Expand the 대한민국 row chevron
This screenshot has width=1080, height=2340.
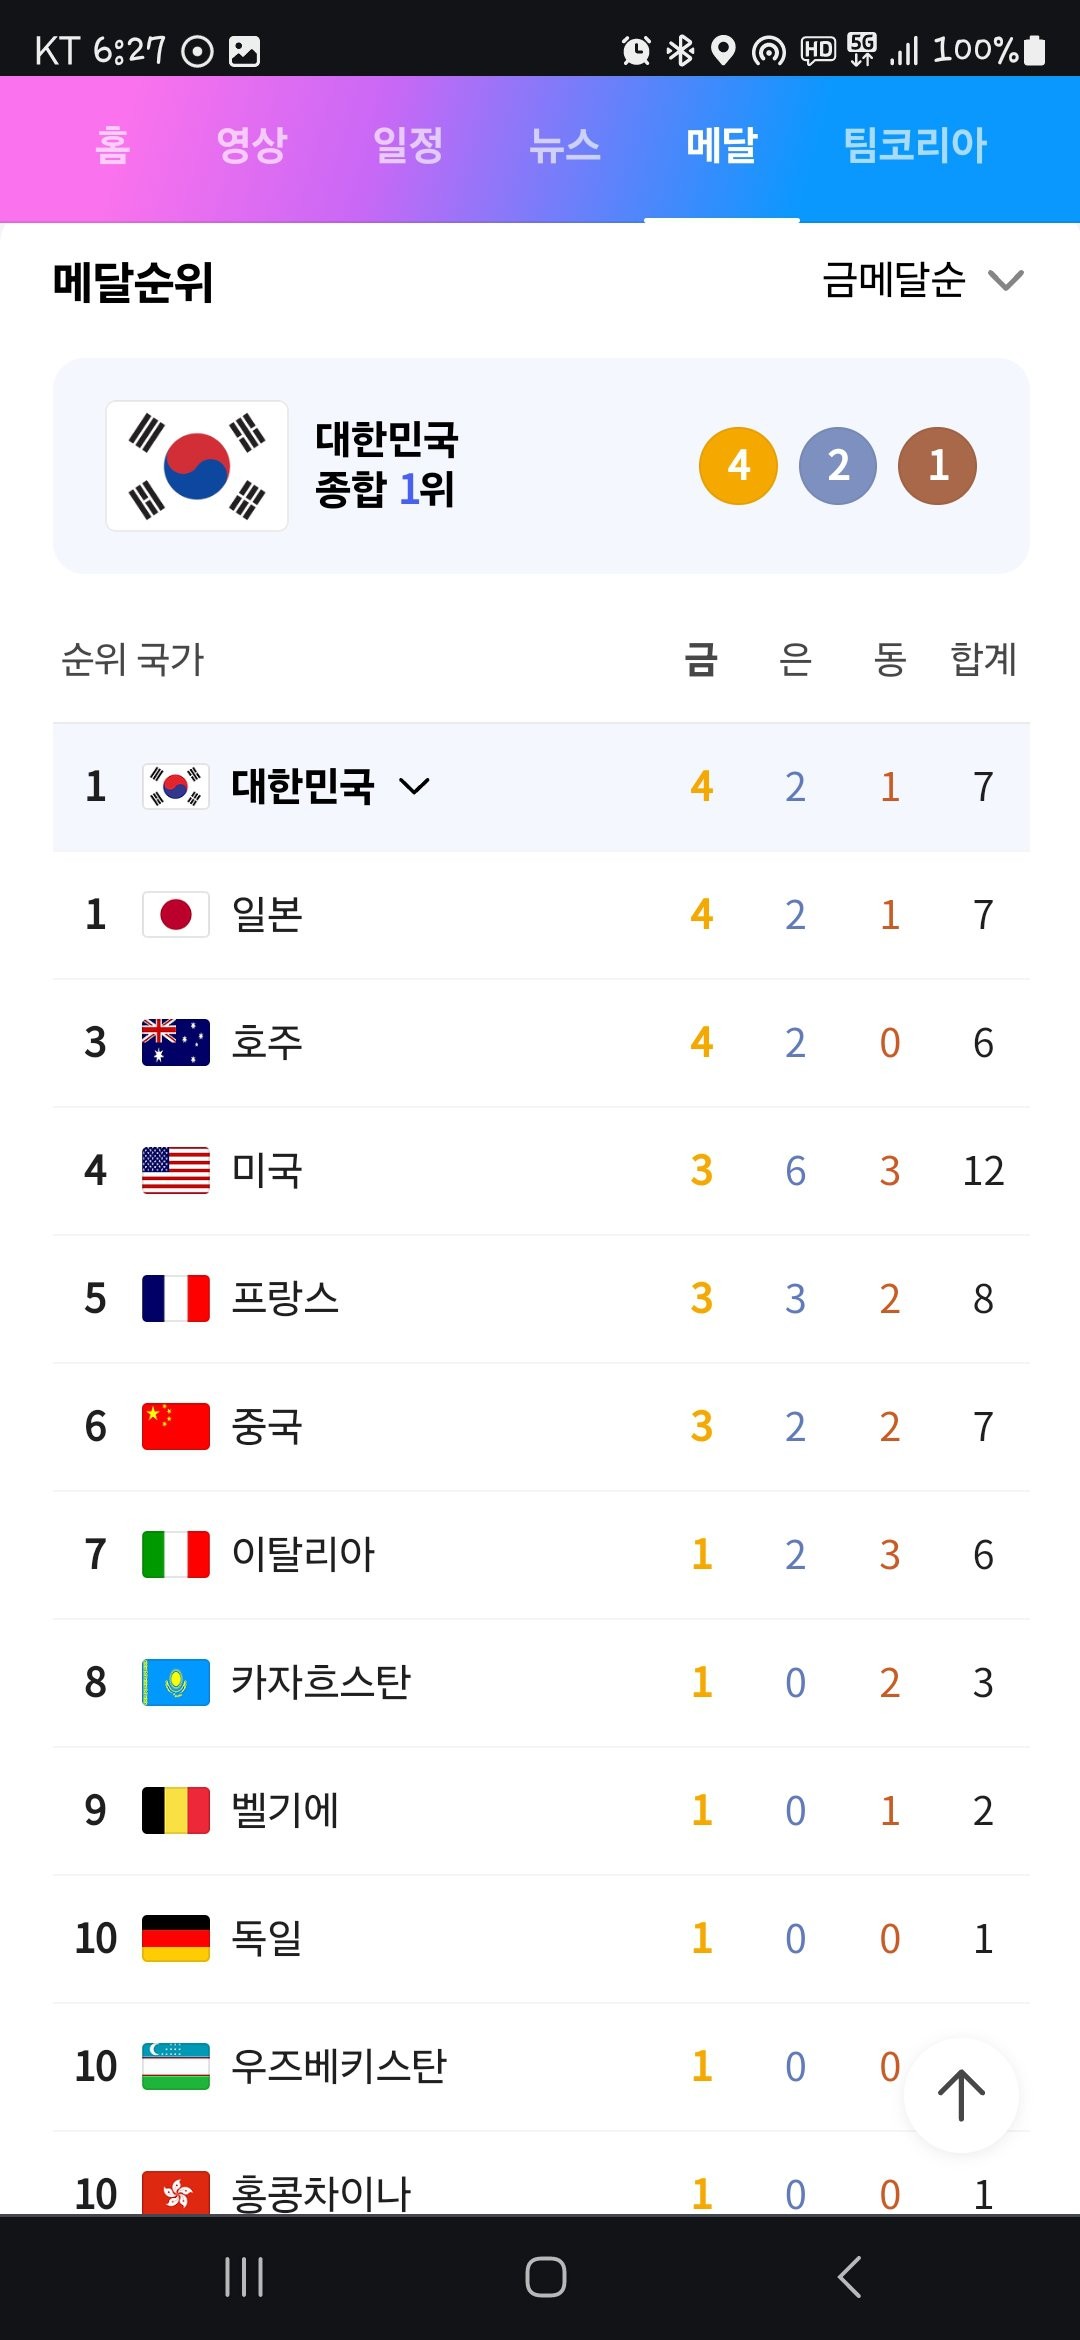pyautogui.click(x=414, y=787)
